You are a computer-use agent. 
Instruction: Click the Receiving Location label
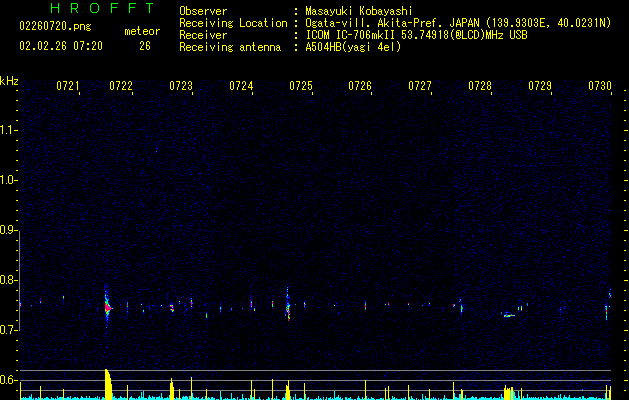233,23
